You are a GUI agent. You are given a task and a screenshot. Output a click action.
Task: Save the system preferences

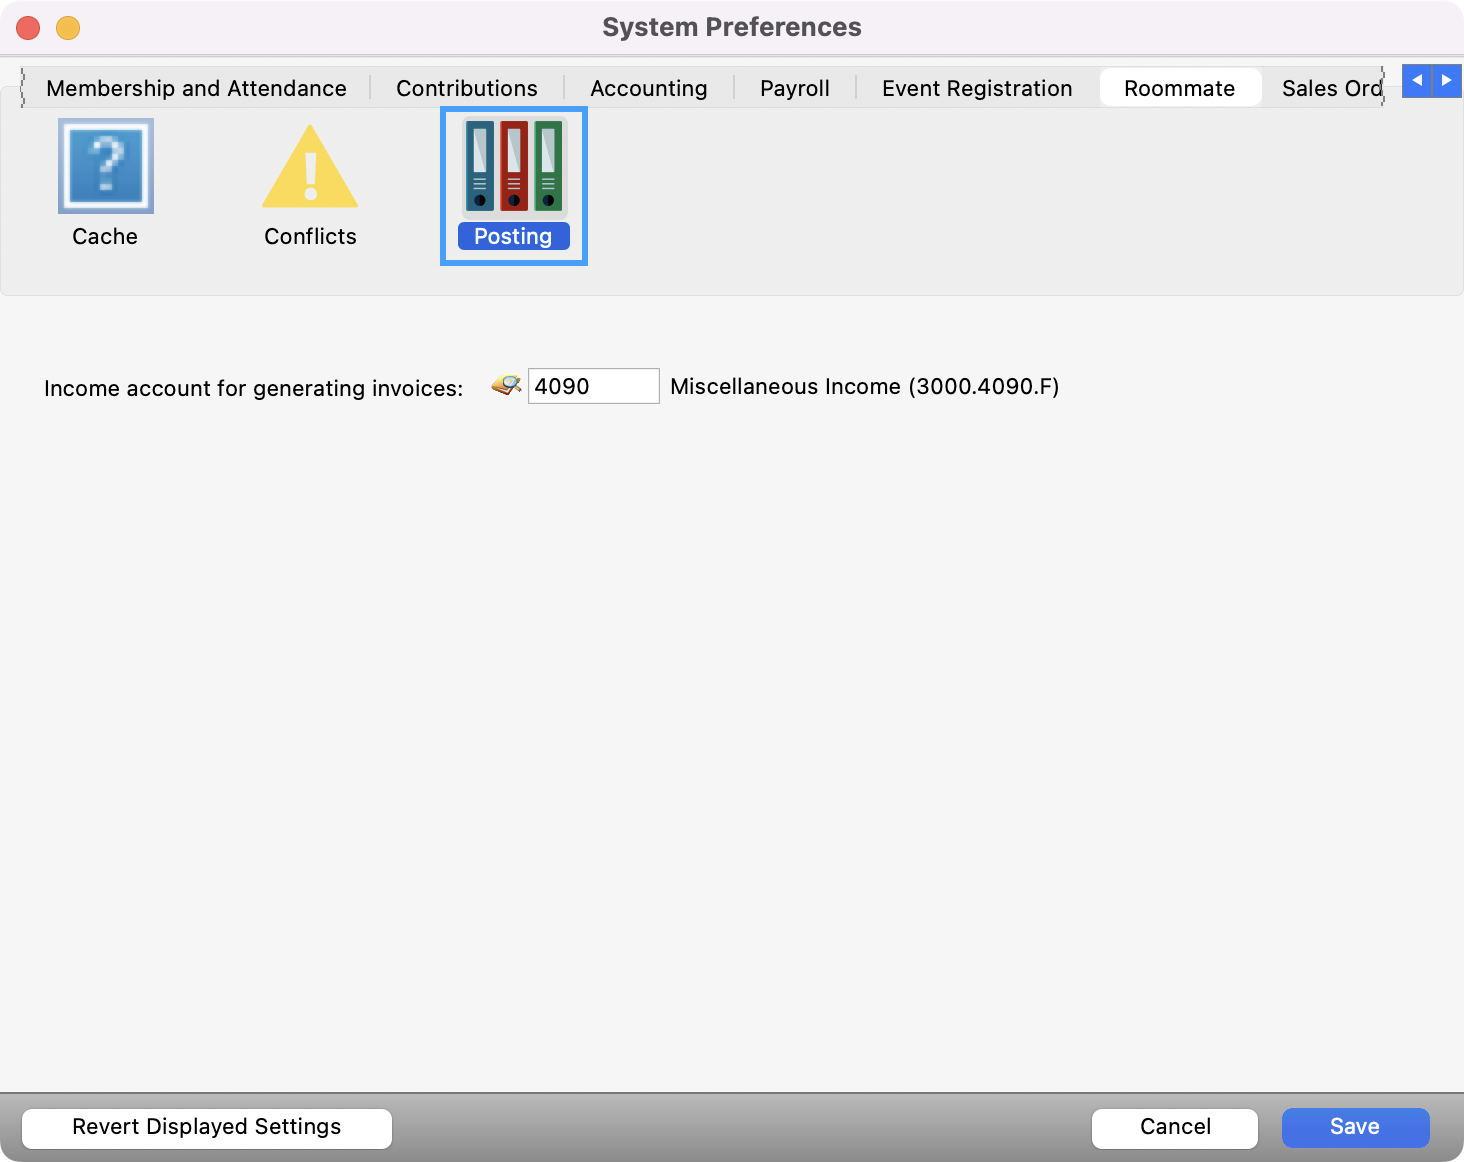1355,1127
